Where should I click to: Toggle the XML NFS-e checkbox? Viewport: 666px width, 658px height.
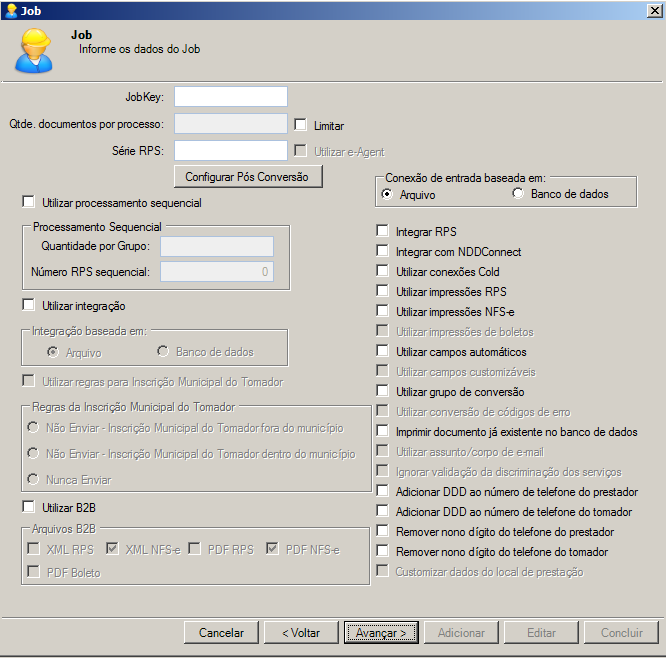tap(112, 548)
